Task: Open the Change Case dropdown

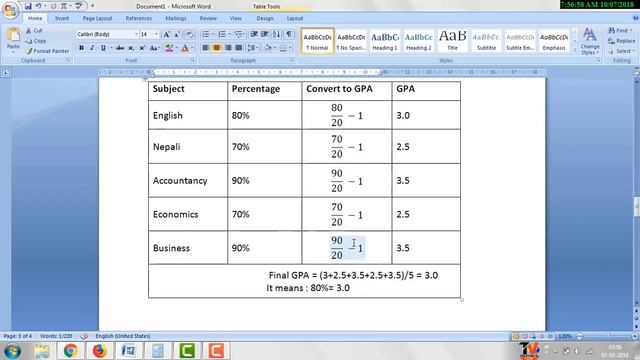Action: (154, 48)
